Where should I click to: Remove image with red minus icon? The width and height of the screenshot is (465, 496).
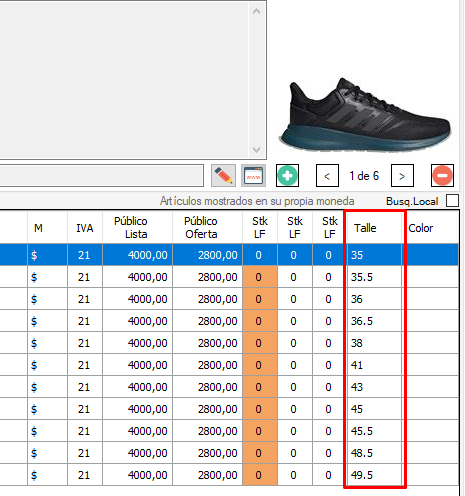442,175
